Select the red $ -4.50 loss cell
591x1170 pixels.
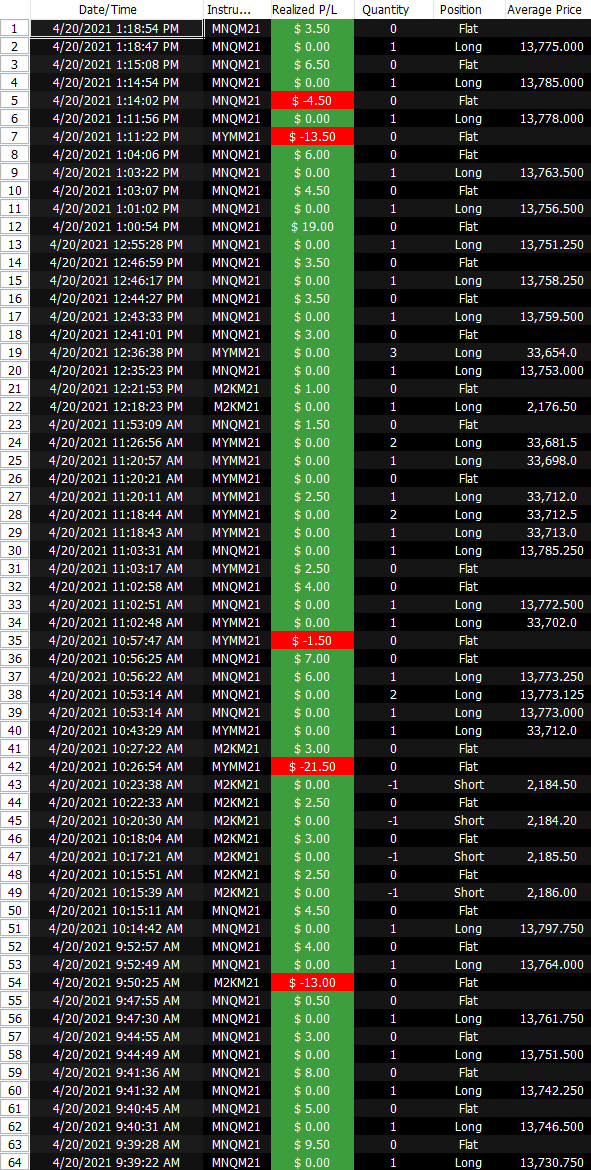coord(312,101)
